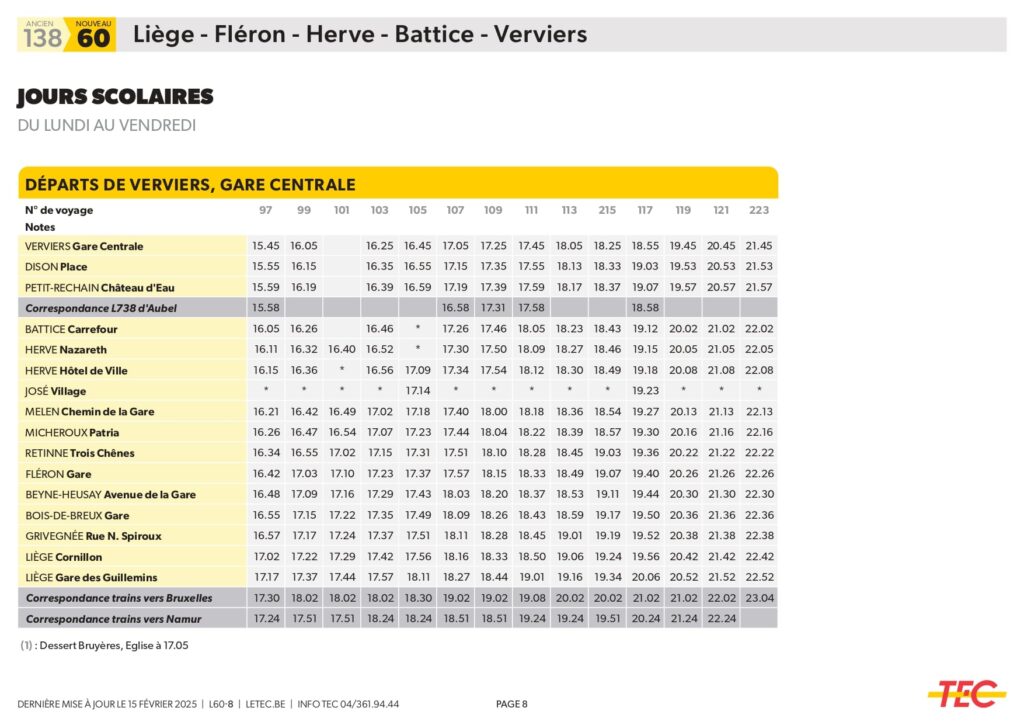The width and height of the screenshot is (1024, 725).
Task: Select voyage number 97 column header
Action: [265, 210]
